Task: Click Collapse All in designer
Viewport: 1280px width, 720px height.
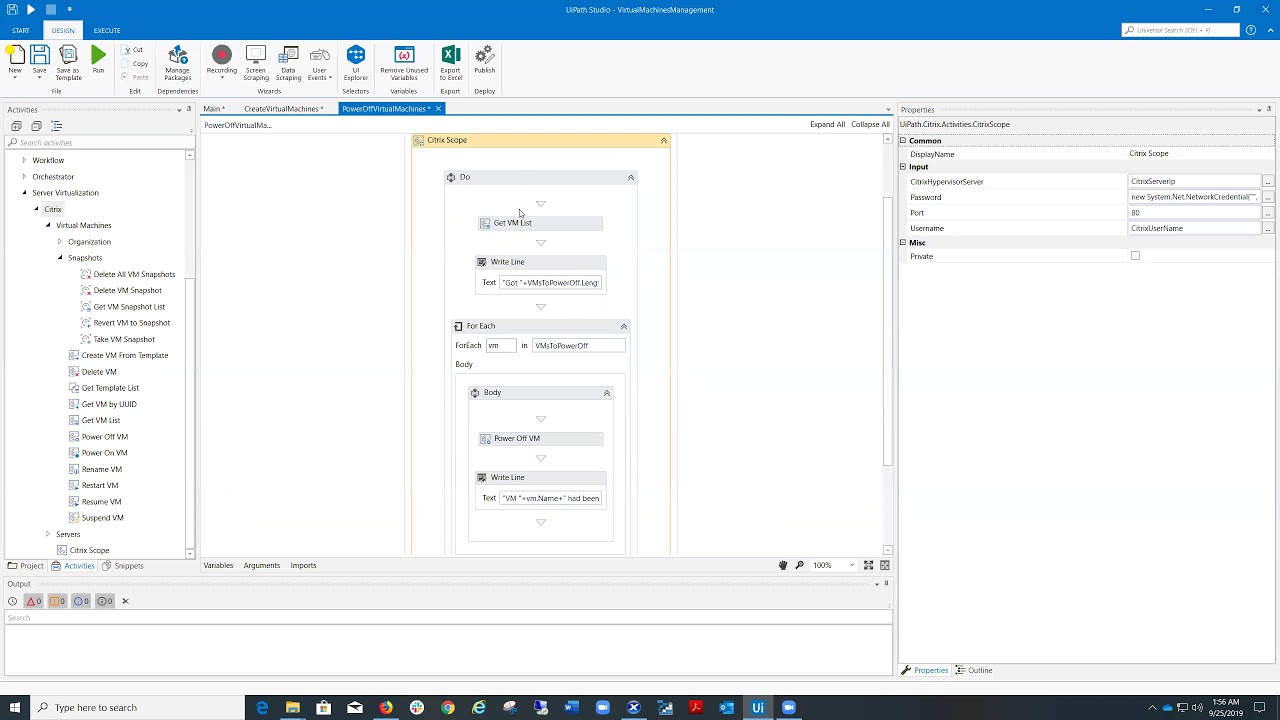Action: point(870,125)
